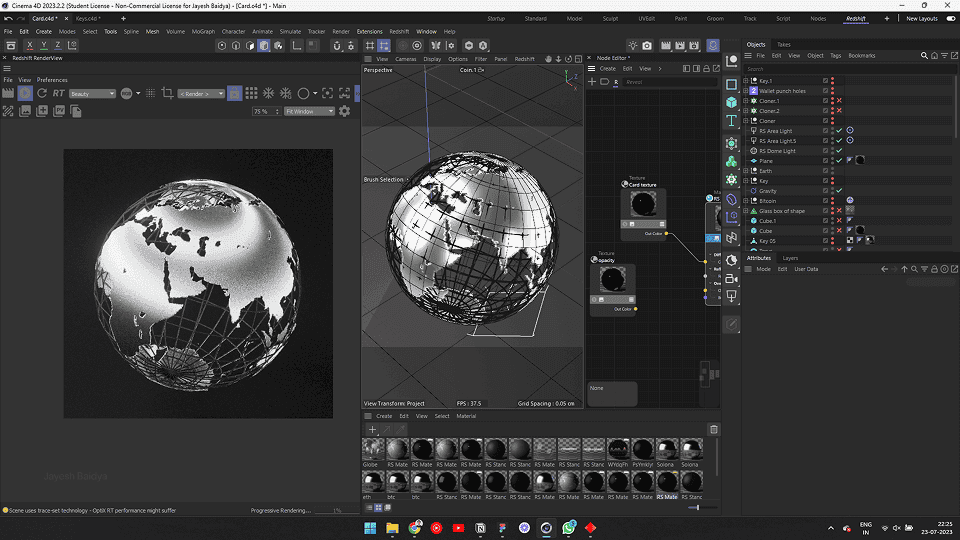Viewport: 960px width, 540px height.
Task: Click Preferences in the RenderView menu
Action: pyautogui.click(x=52, y=80)
